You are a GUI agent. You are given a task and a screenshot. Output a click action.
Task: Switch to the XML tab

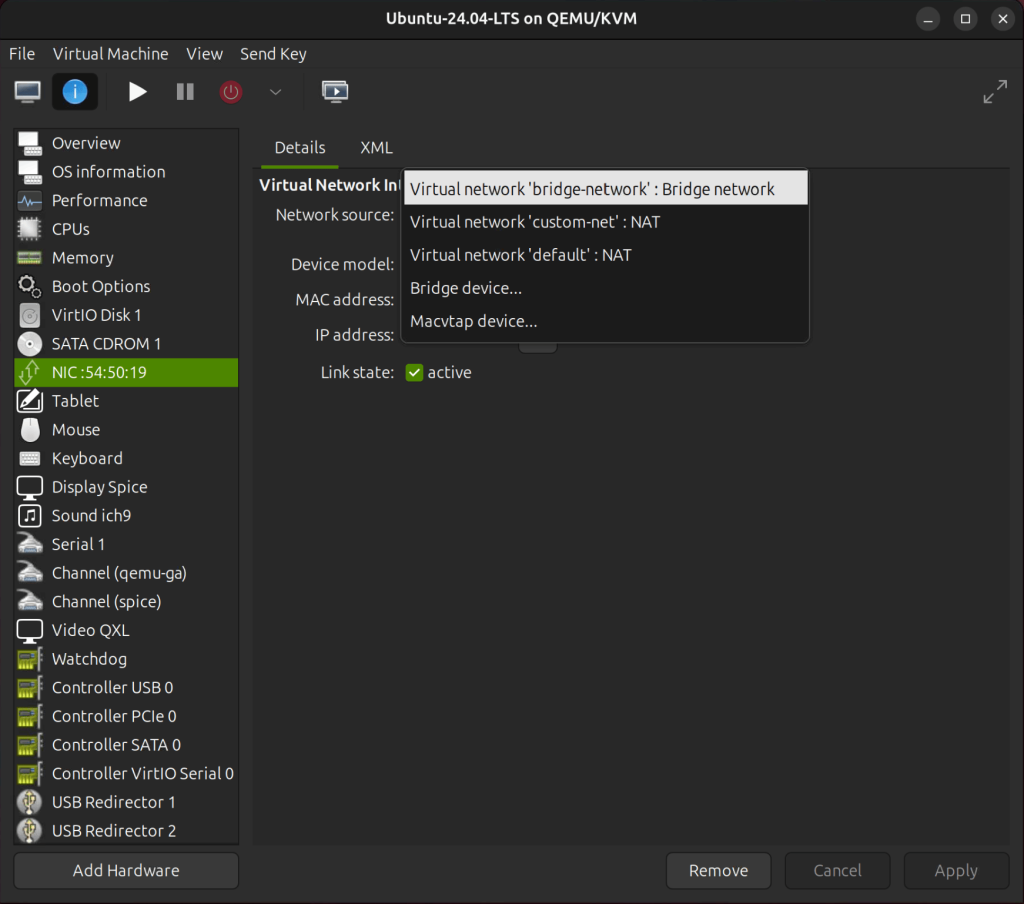tap(376, 147)
